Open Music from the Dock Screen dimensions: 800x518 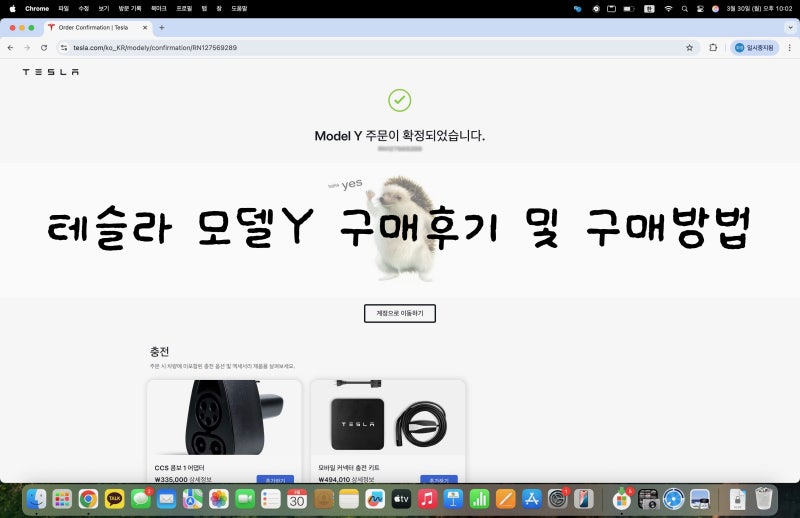[427, 499]
